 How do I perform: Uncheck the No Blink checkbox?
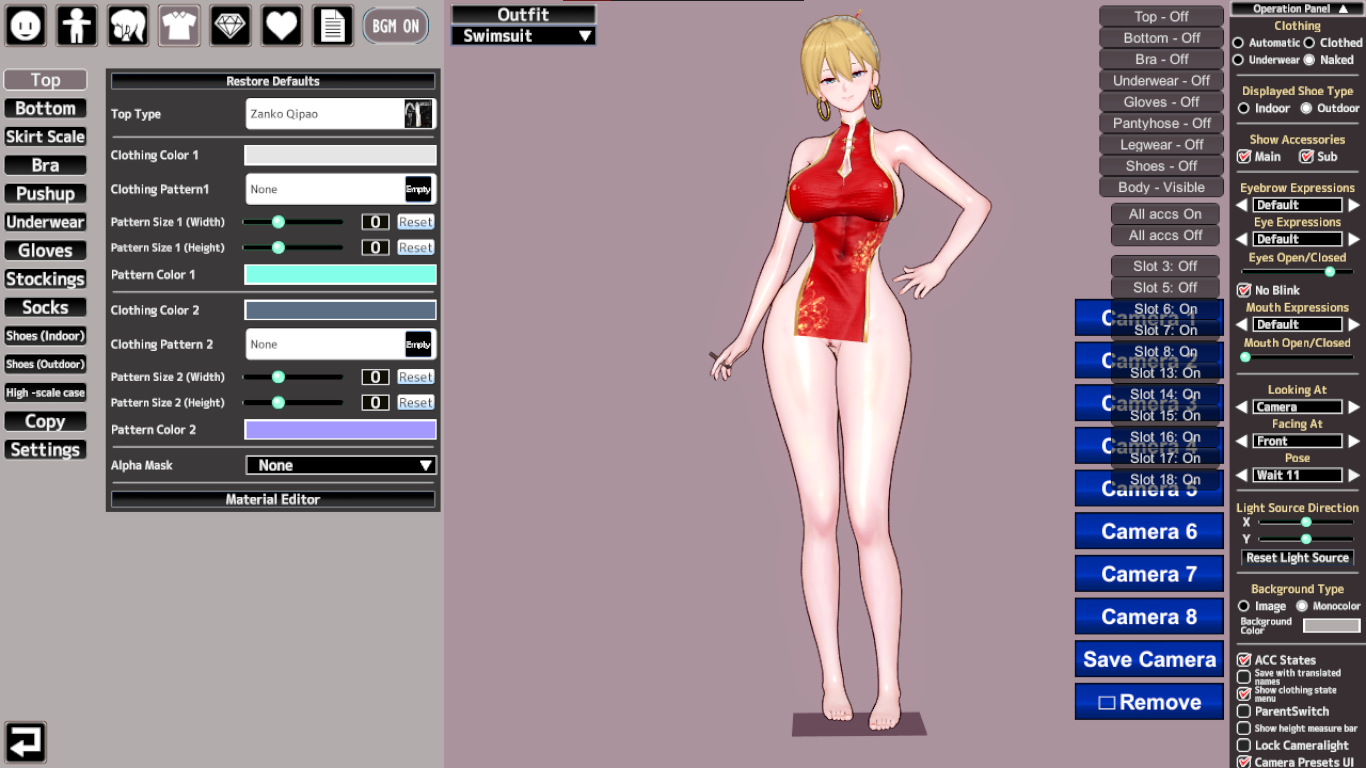pos(1244,290)
